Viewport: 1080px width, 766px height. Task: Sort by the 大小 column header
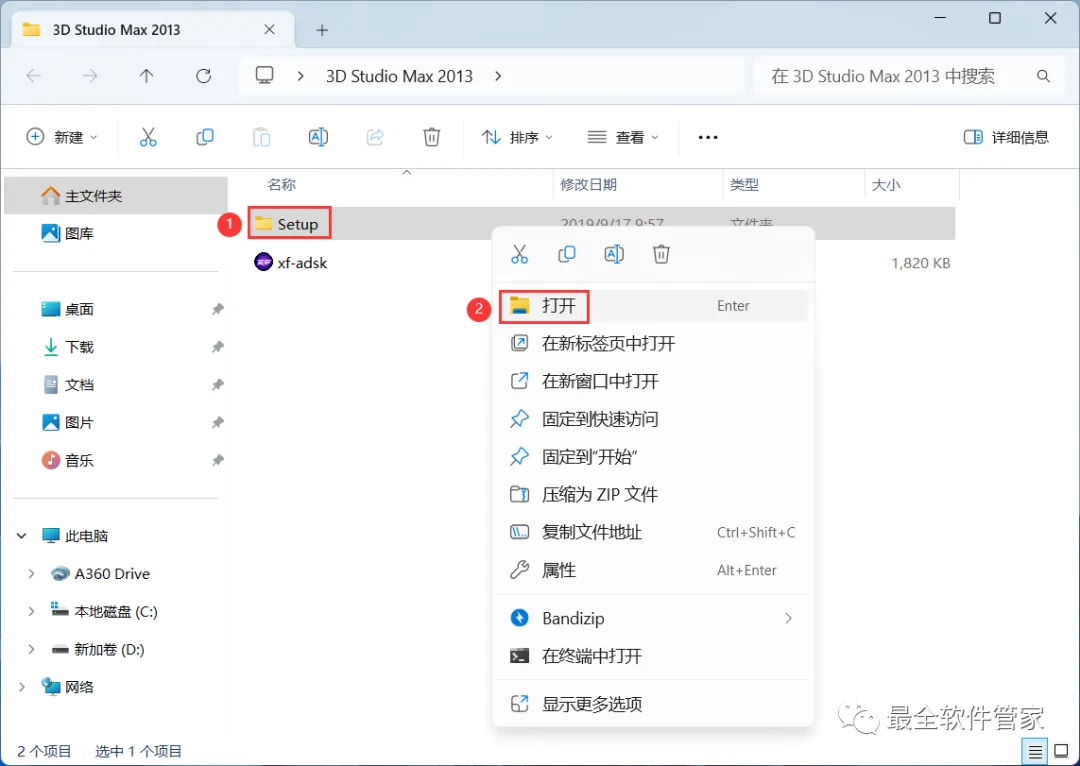pyautogui.click(x=886, y=185)
